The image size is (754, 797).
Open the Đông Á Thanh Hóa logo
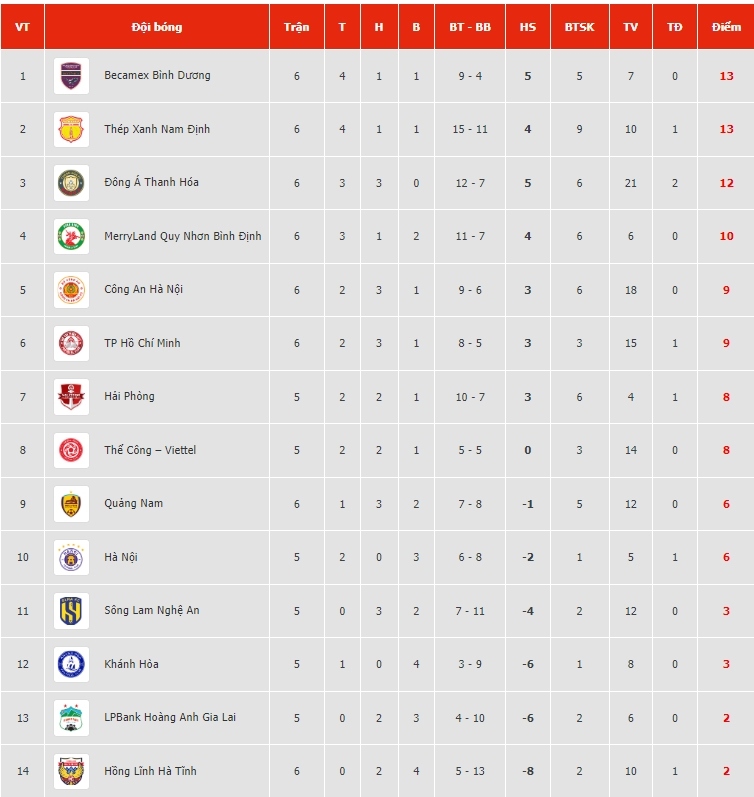coord(71,183)
